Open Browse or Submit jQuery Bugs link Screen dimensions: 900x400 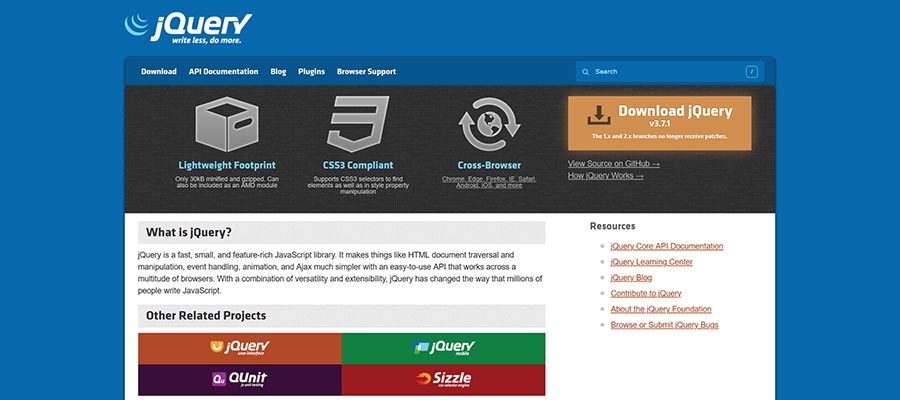point(665,325)
